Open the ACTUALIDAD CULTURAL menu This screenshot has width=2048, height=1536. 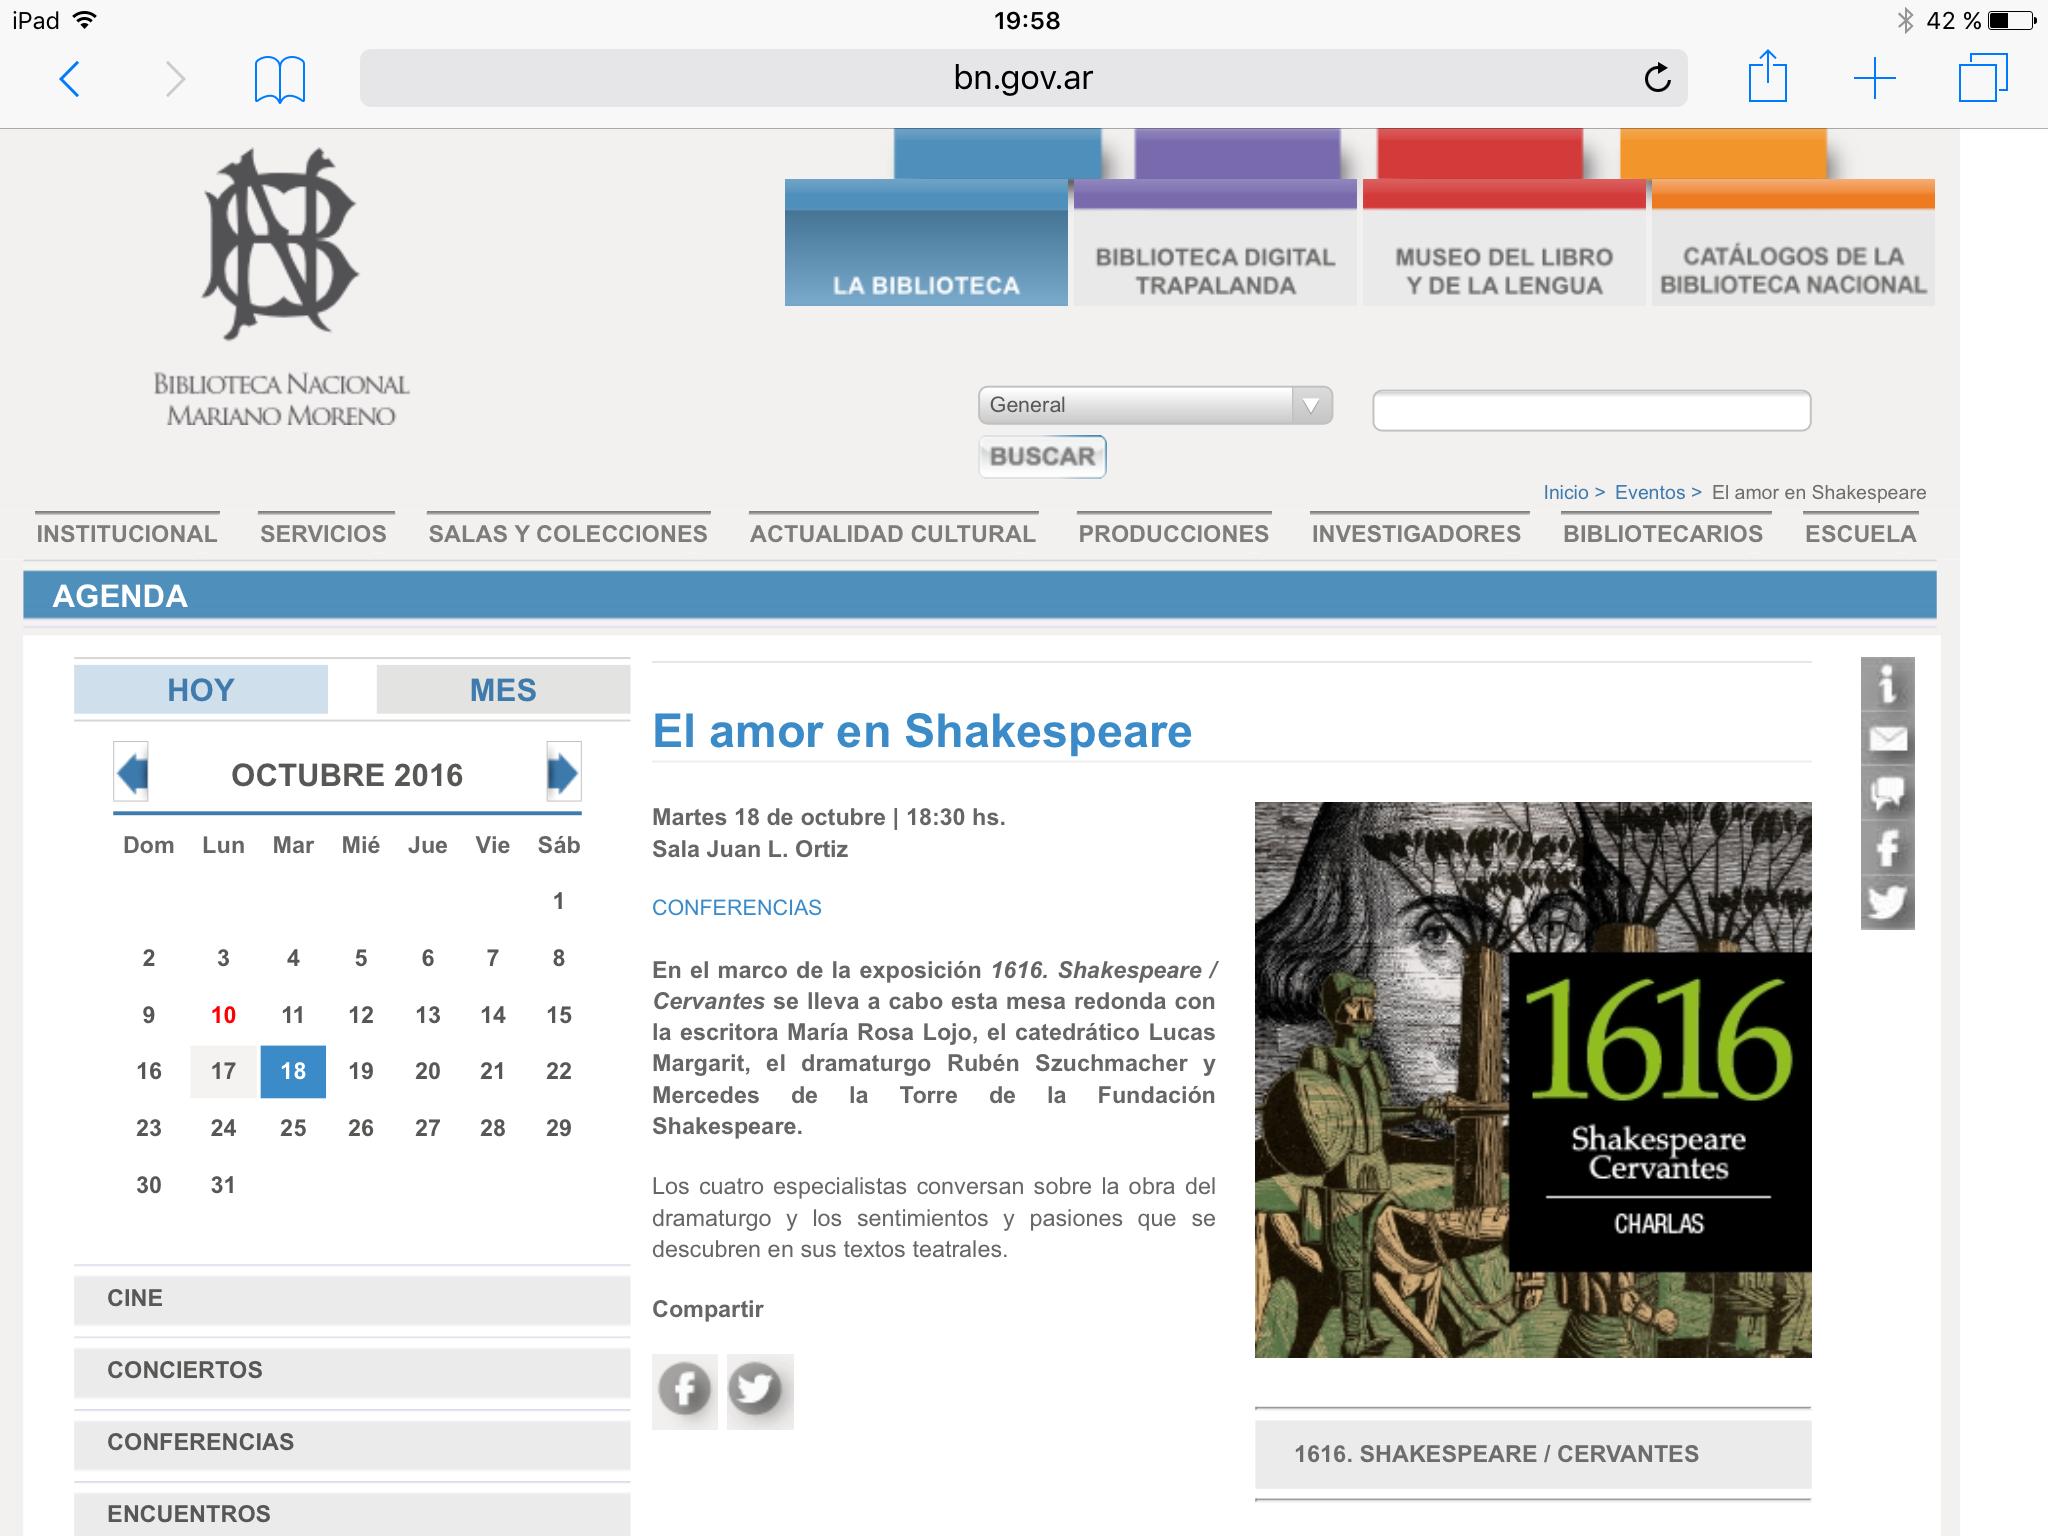893,533
